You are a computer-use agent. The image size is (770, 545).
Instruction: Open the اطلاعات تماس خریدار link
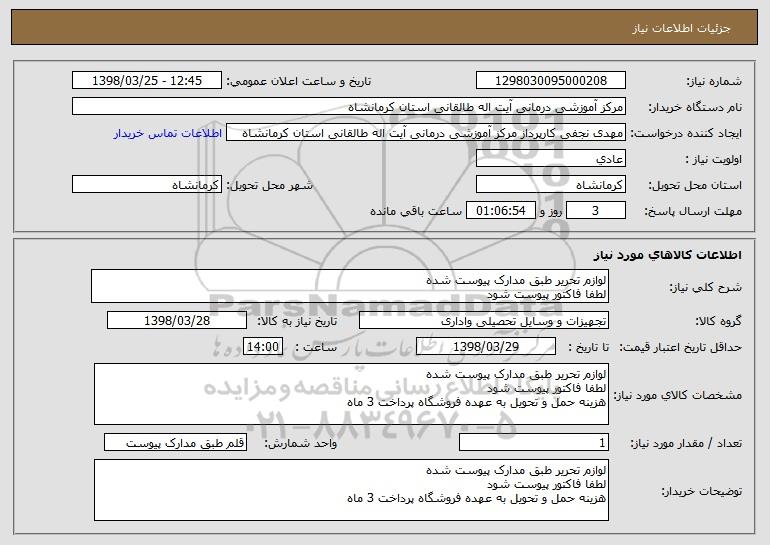tap(168, 134)
